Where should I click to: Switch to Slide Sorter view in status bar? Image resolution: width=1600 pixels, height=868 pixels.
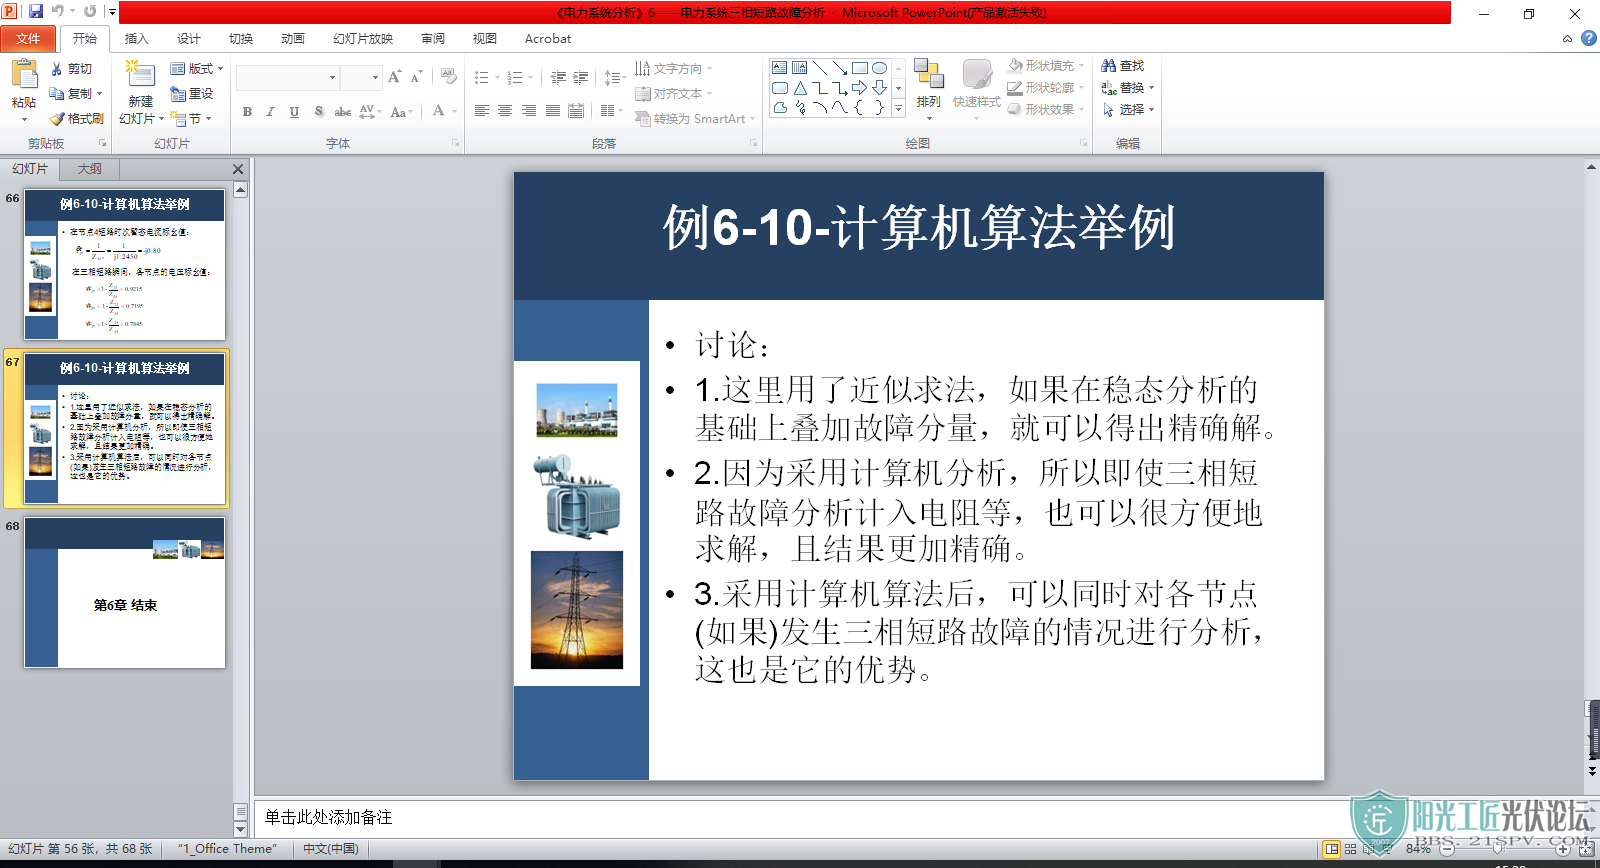pyautogui.click(x=1350, y=849)
